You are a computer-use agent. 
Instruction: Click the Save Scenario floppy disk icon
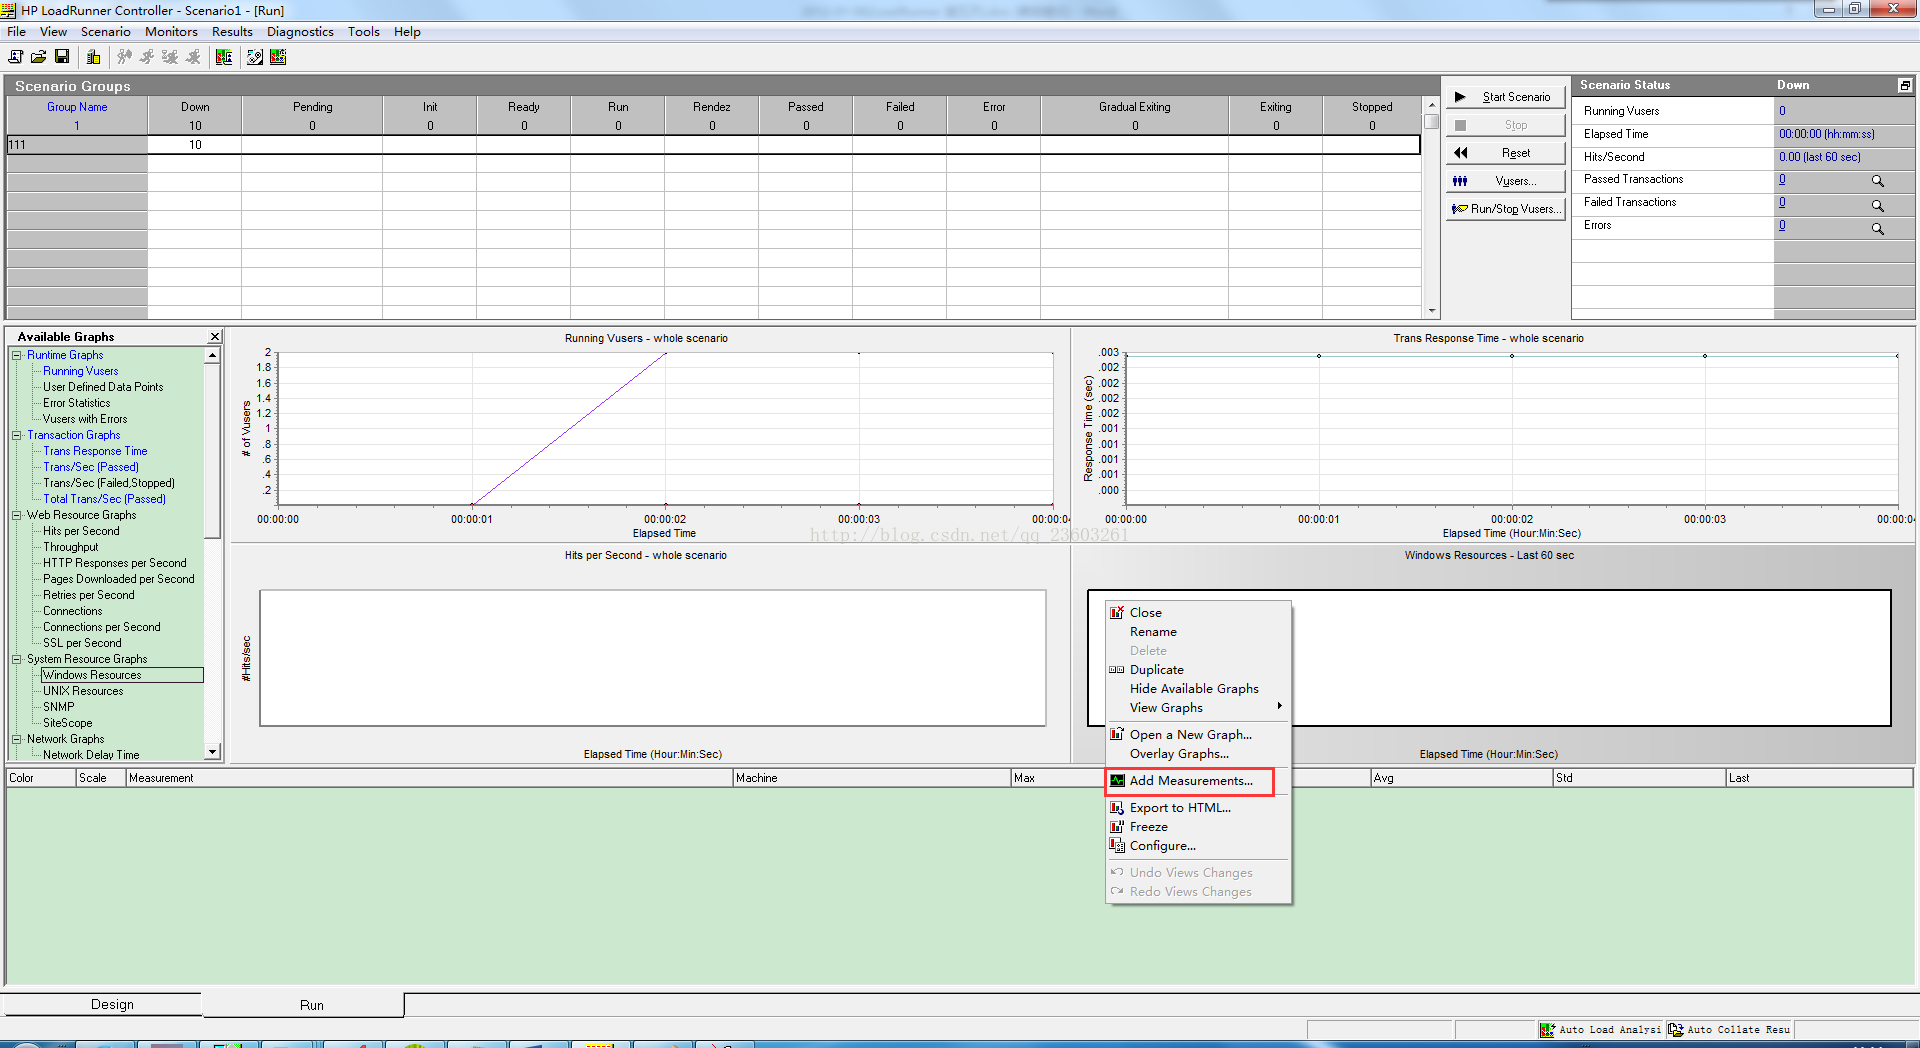(x=62, y=57)
